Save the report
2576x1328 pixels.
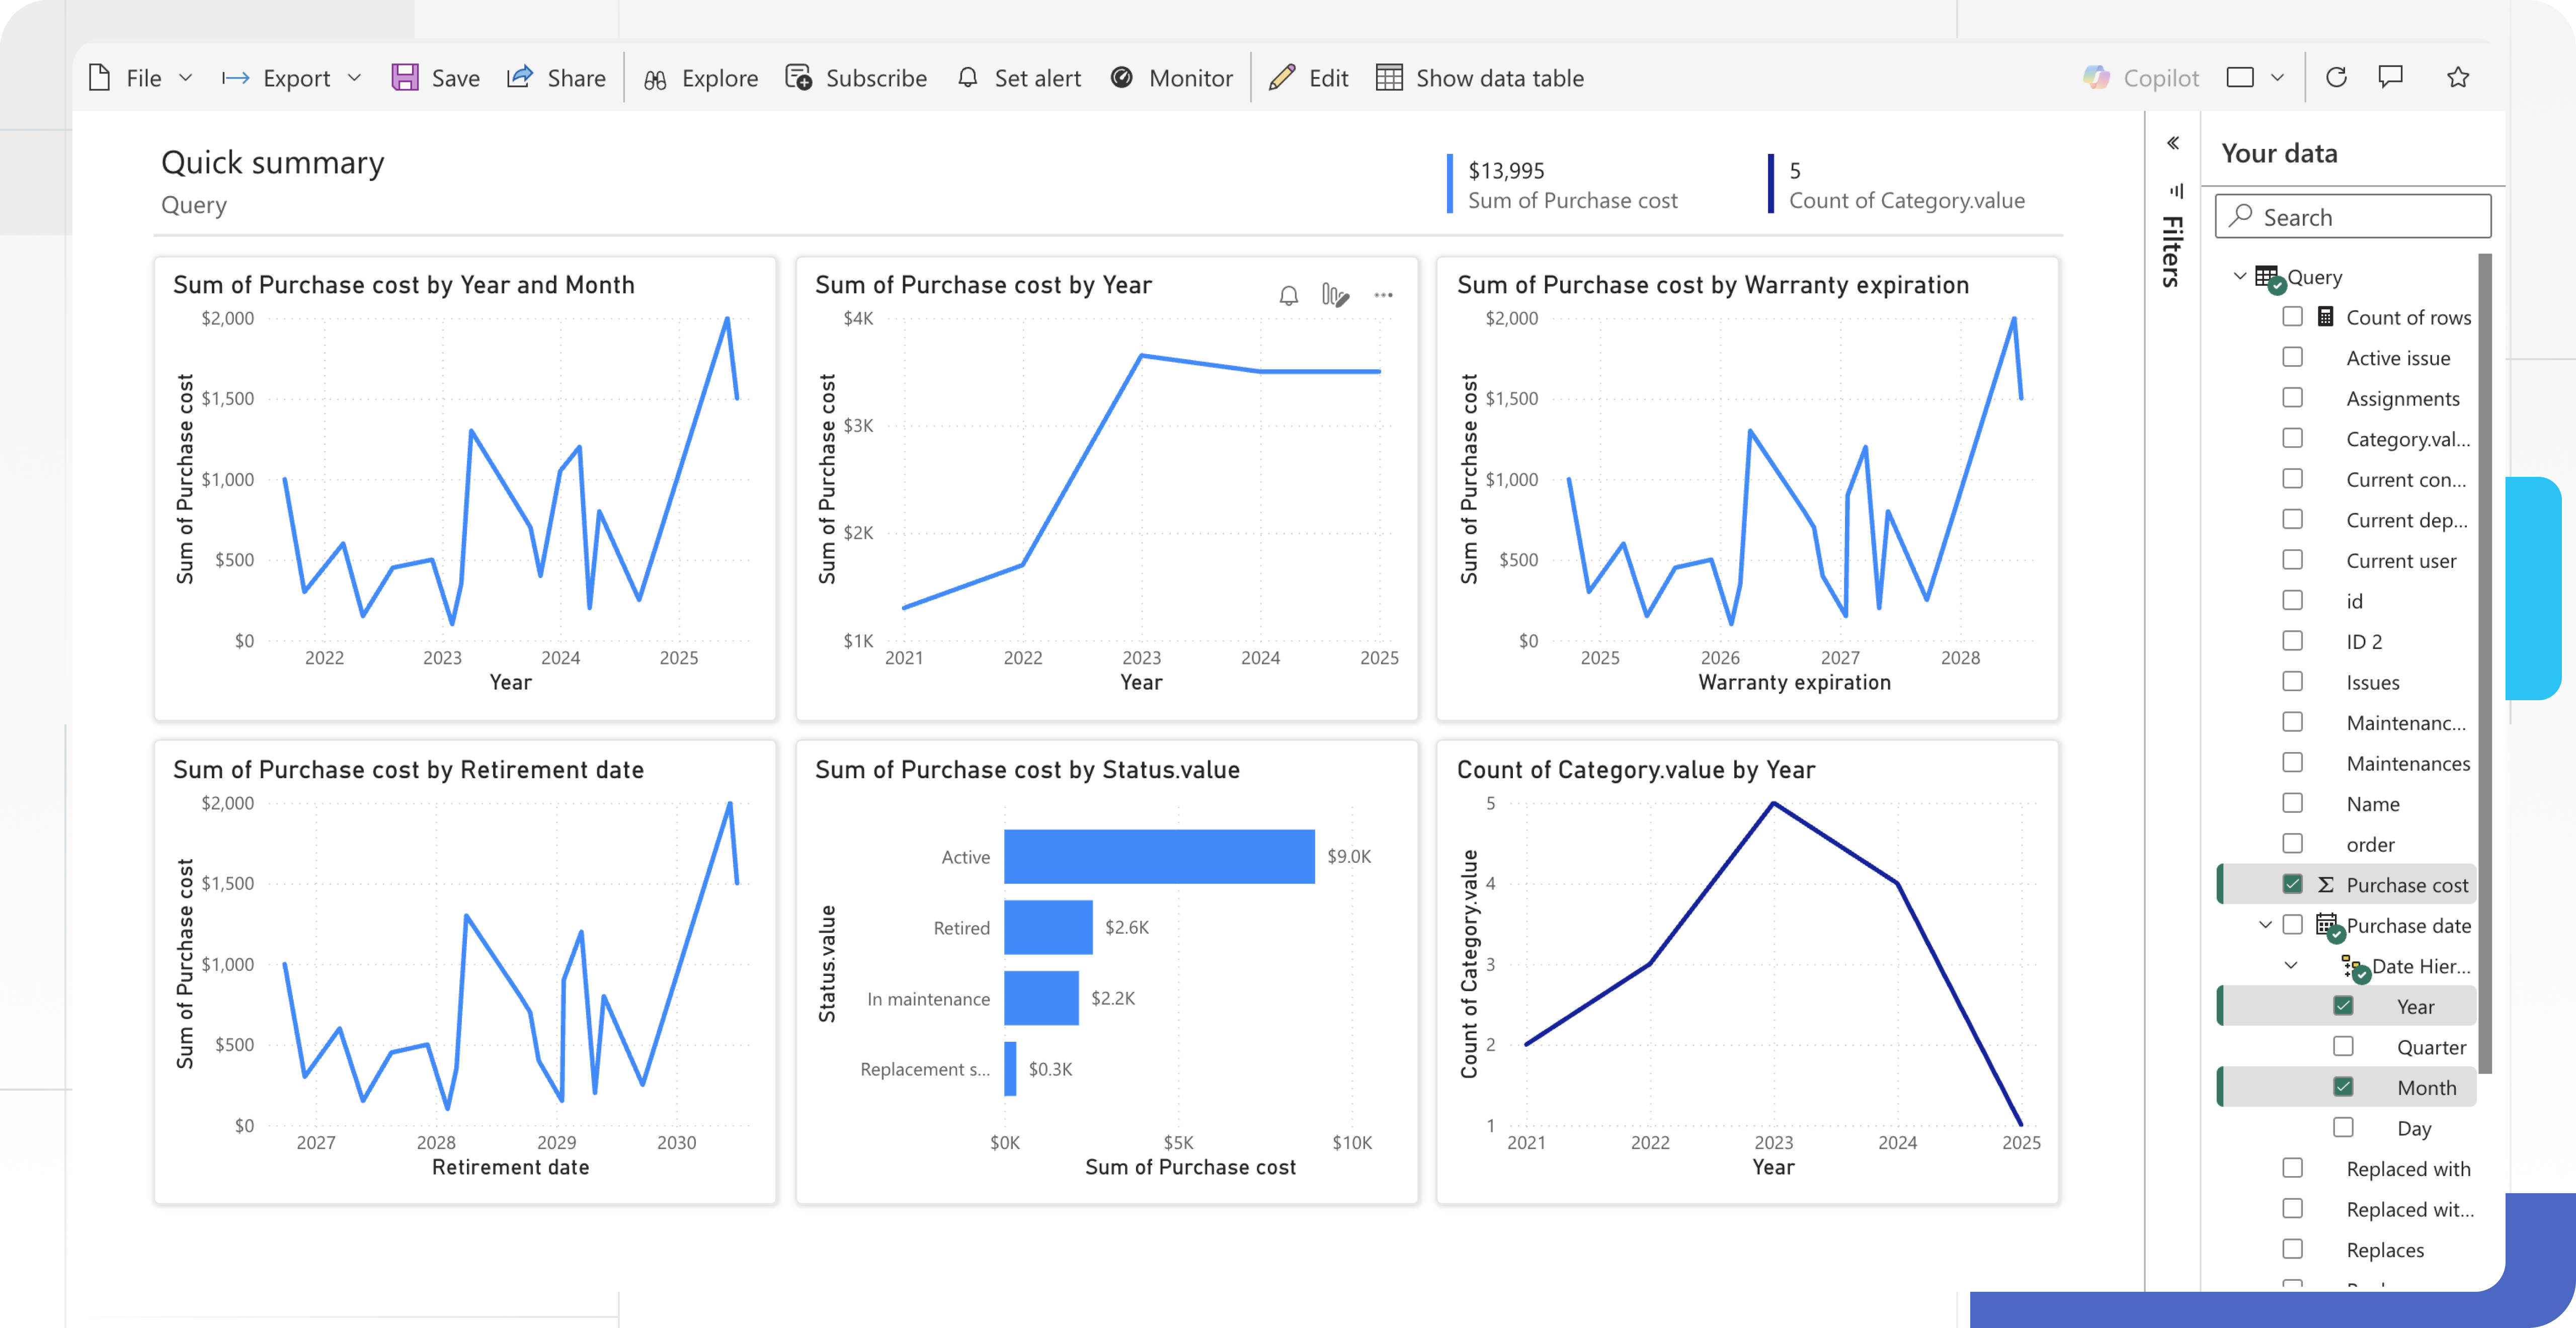click(x=435, y=78)
